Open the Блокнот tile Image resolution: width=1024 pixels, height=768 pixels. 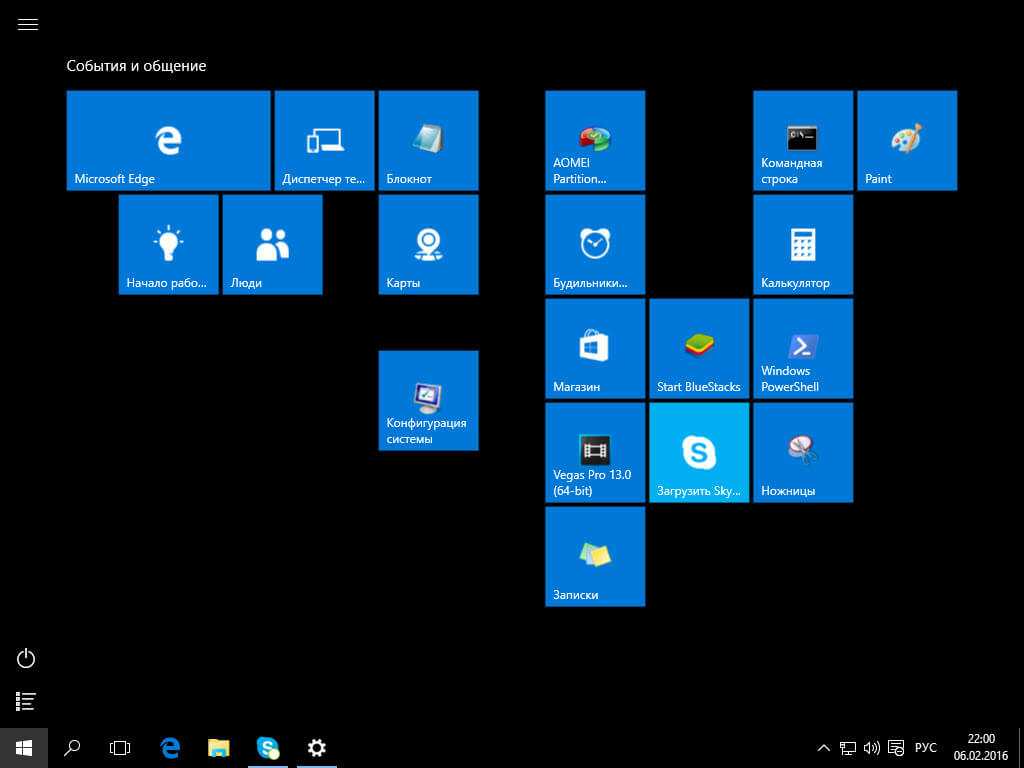[428, 140]
